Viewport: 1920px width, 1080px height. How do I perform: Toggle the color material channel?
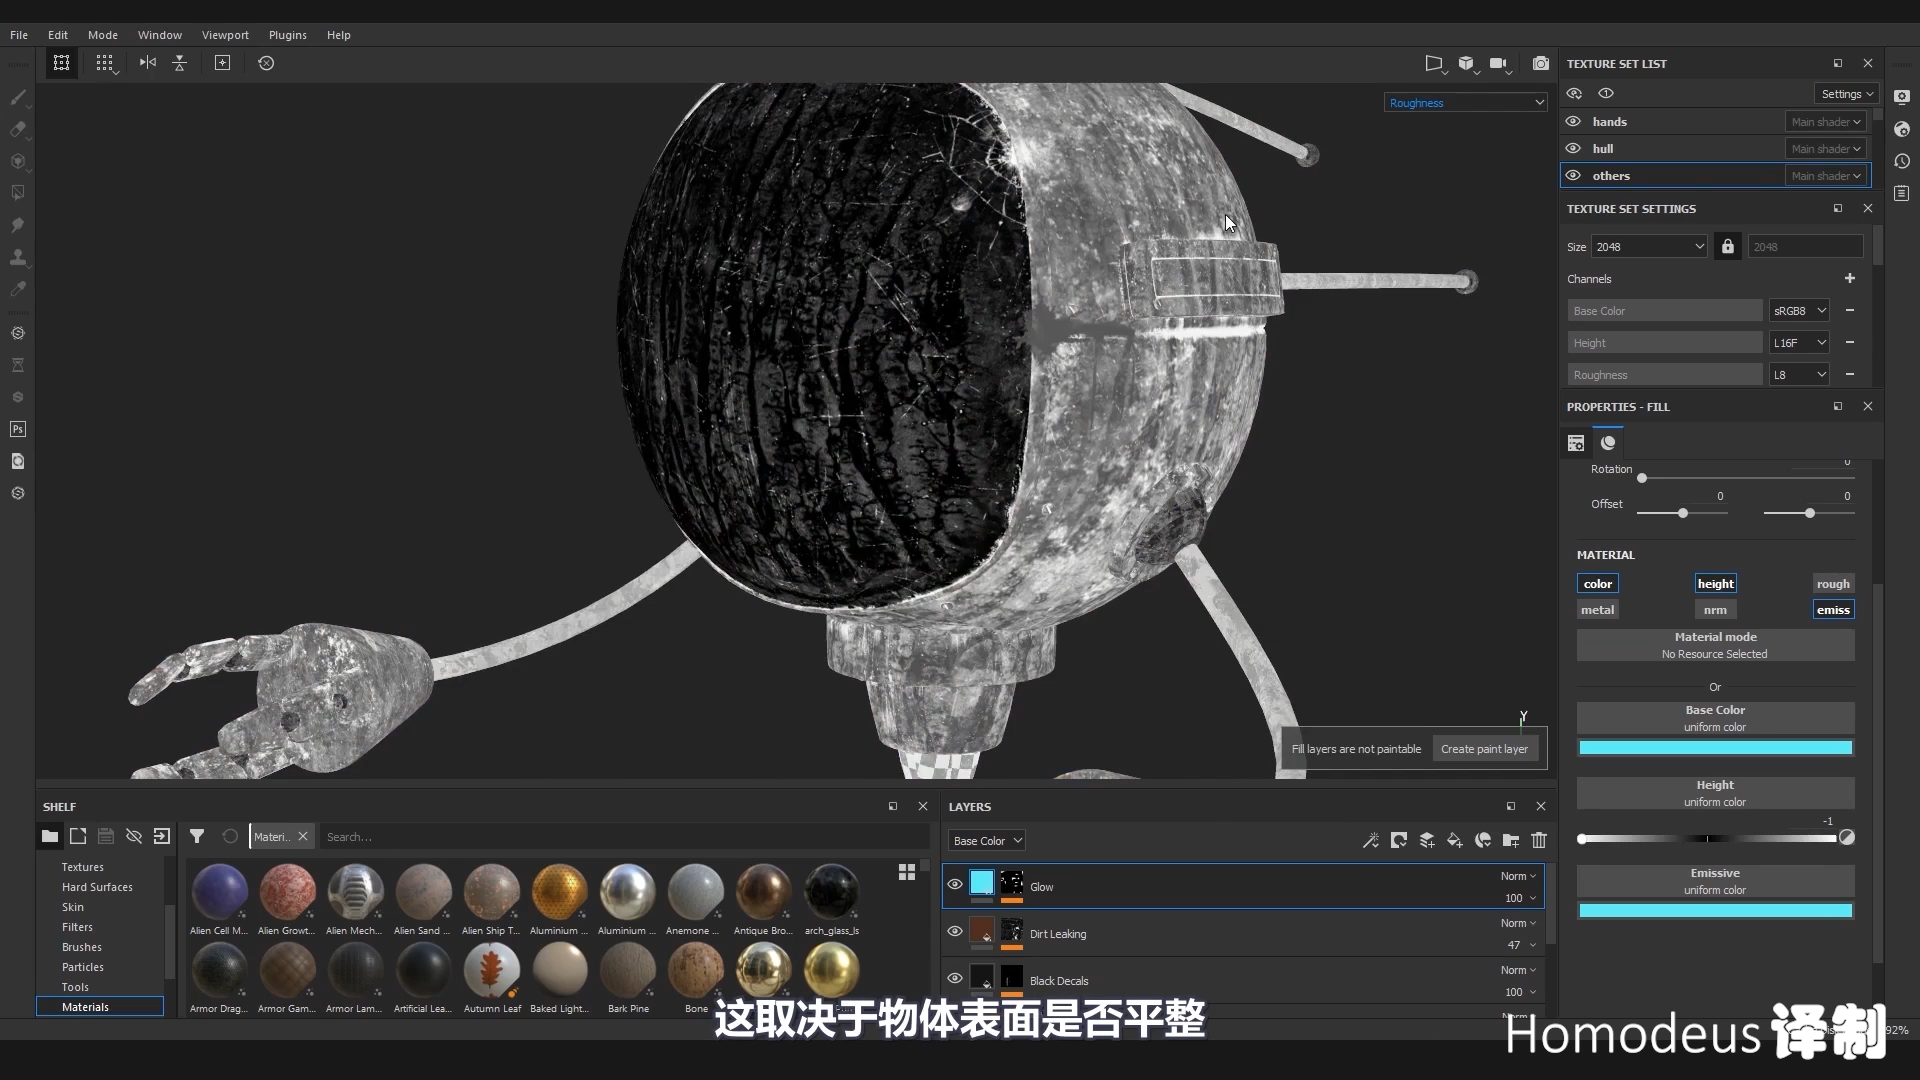pos(1597,584)
